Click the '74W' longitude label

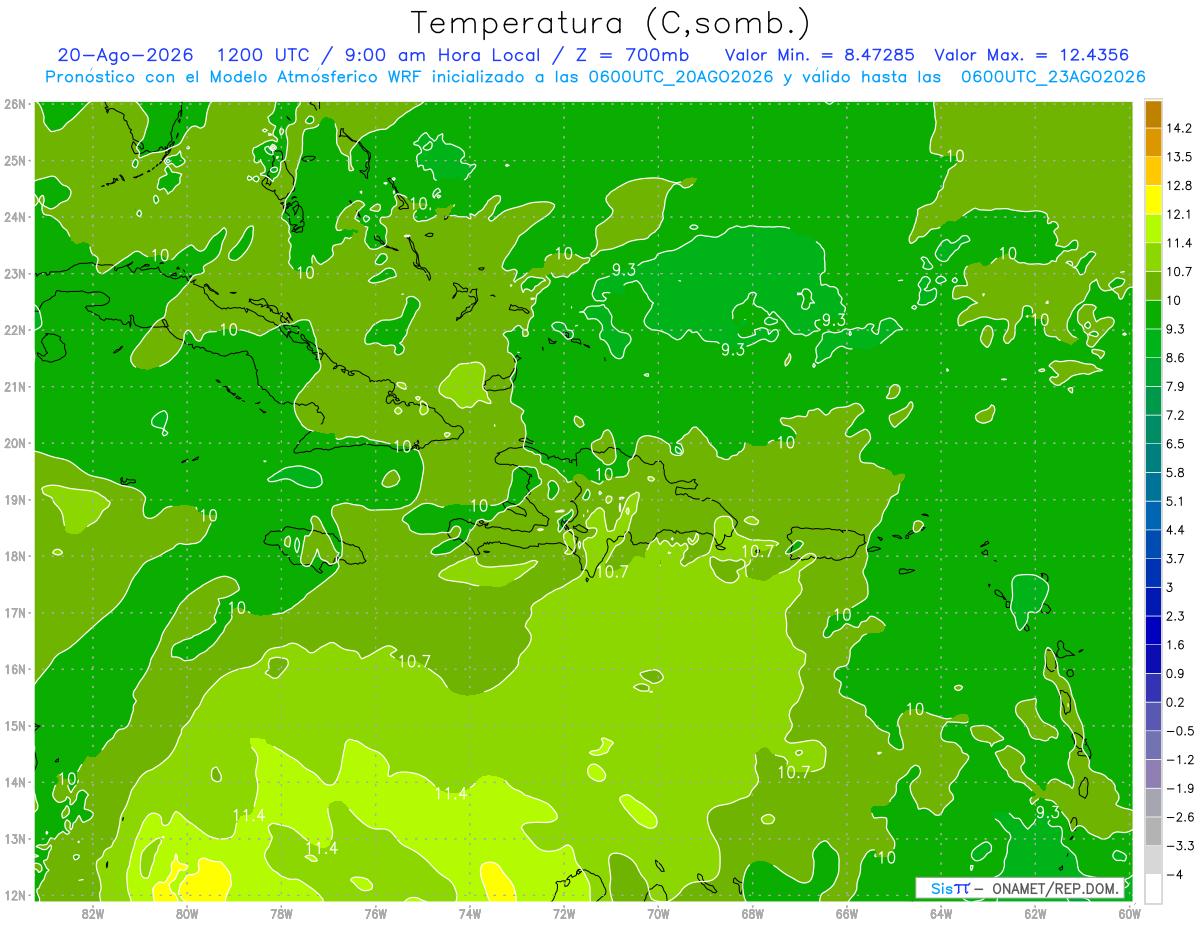(x=470, y=913)
